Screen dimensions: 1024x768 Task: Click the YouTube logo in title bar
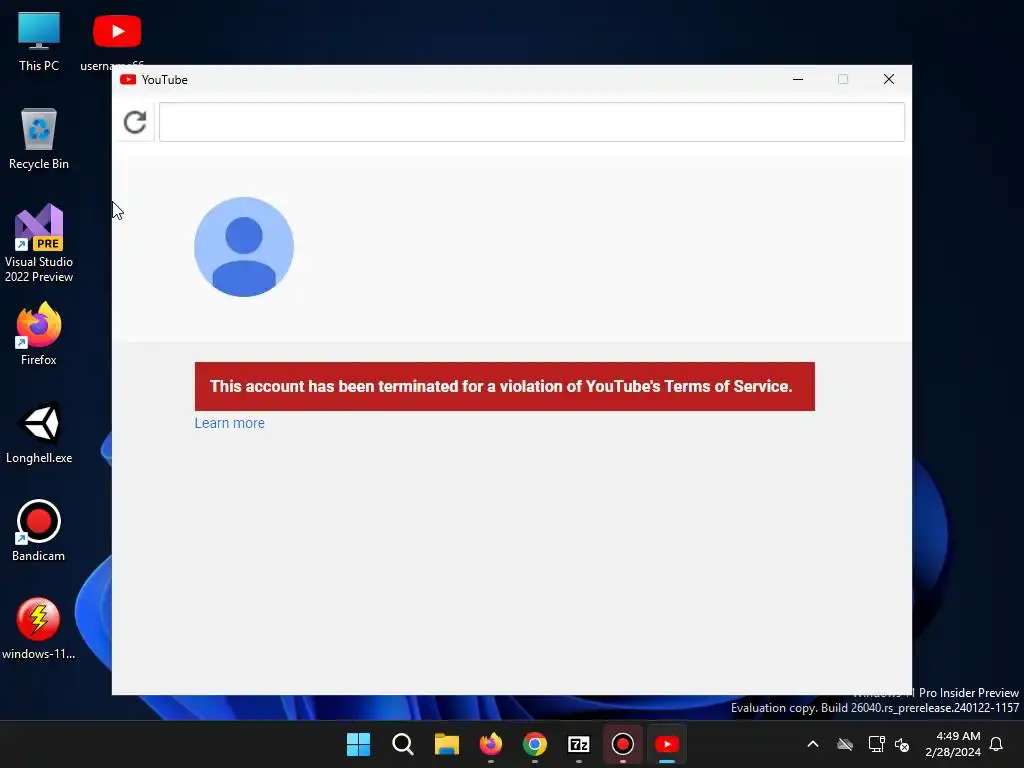128,80
